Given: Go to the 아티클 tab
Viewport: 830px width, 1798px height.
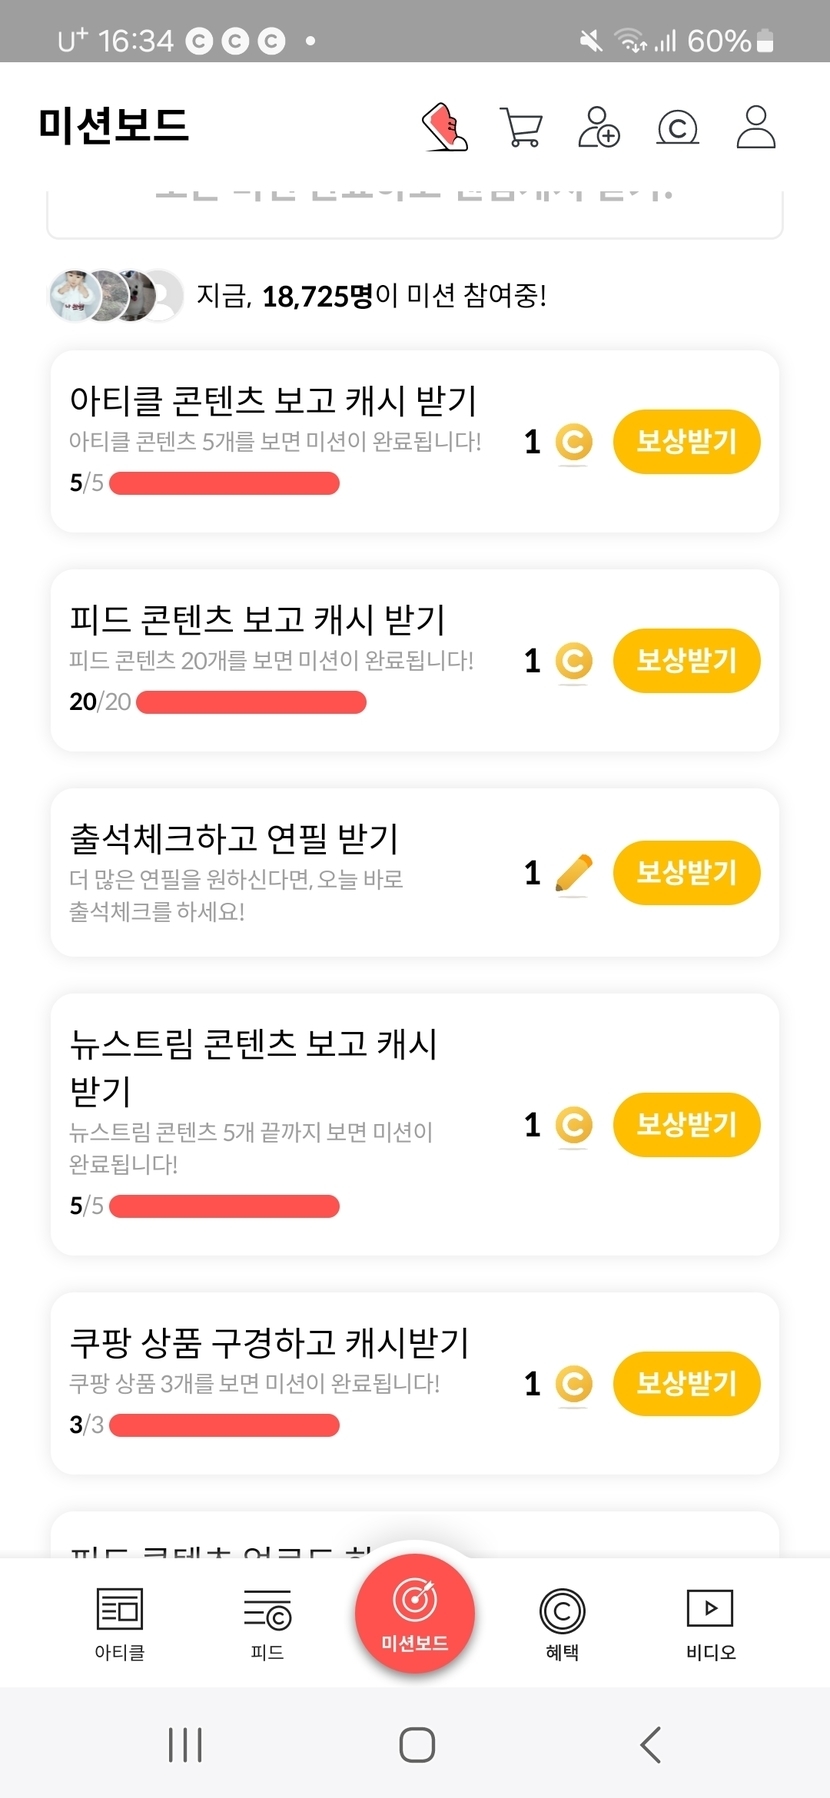Looking at the screenshot, I should pyautogui.click(x=119, y=1622).
